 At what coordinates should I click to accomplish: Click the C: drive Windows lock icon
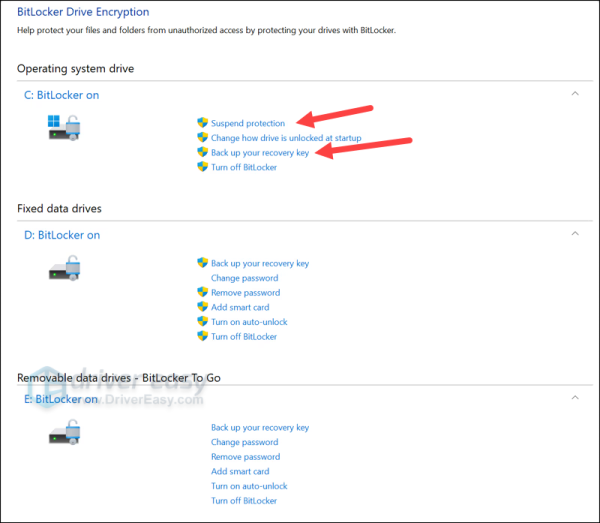(x=64, y=128)
